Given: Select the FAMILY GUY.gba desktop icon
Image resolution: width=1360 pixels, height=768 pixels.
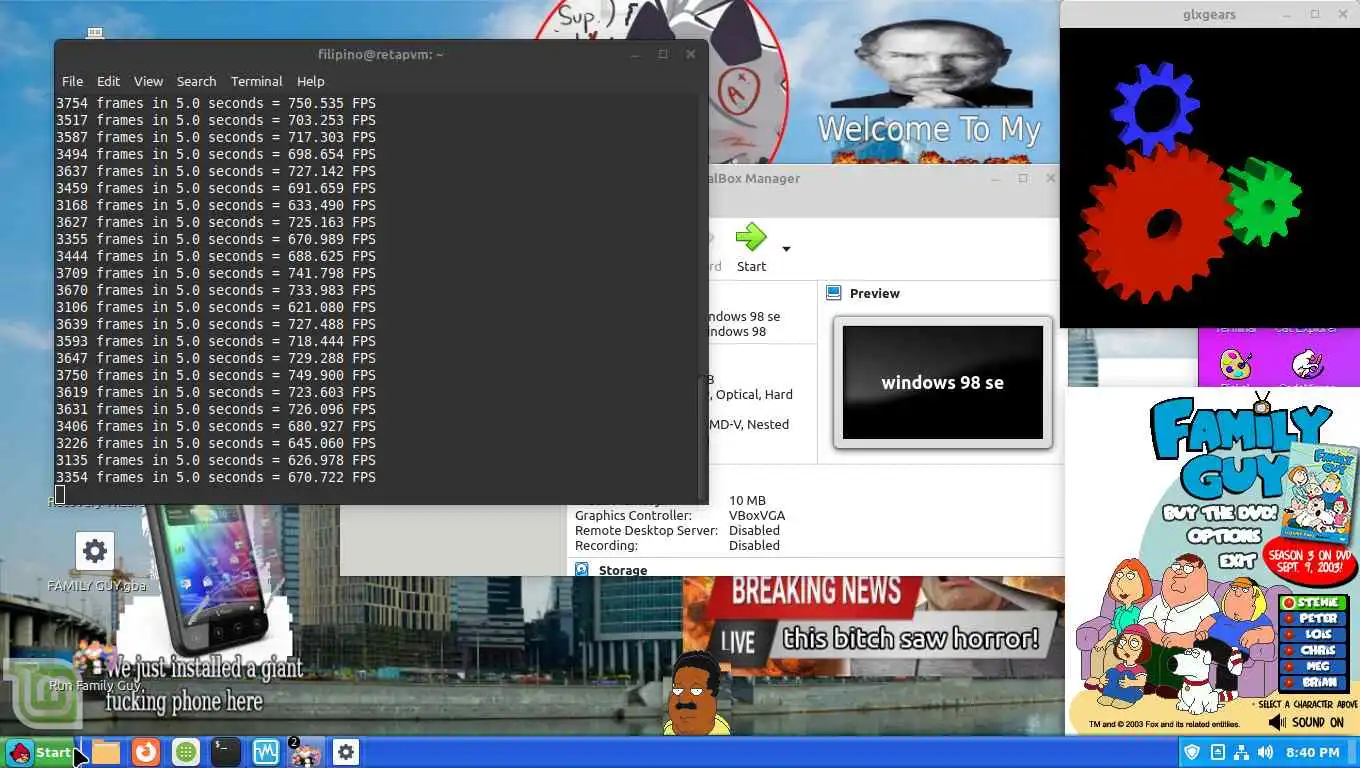Looking at the screenshot, I should (x=95, y=562).
